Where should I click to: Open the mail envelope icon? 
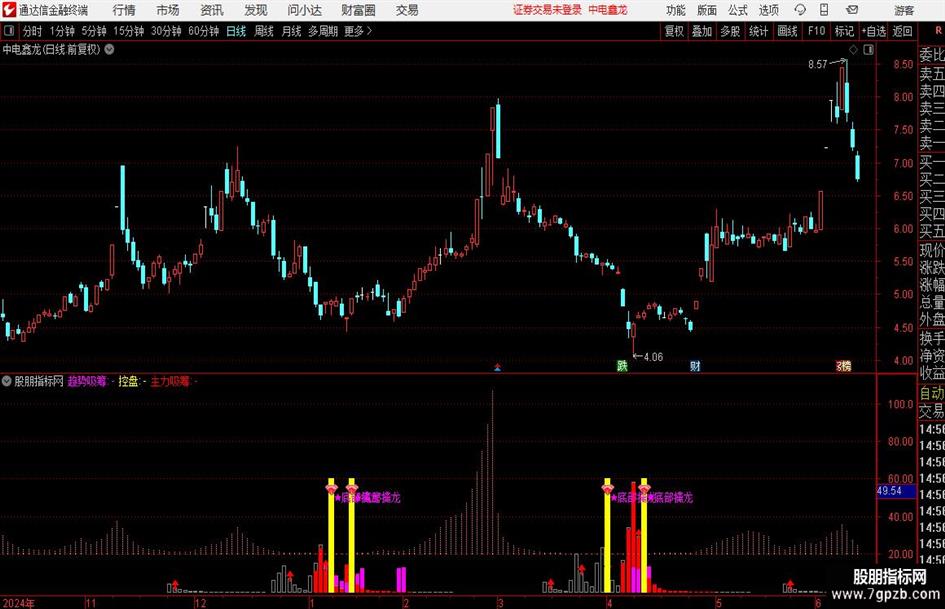coord(852,10)
